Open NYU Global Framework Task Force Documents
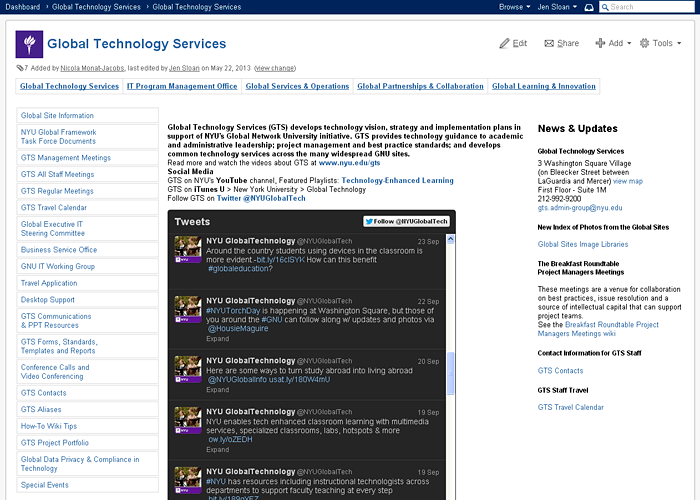 (58, 137)
